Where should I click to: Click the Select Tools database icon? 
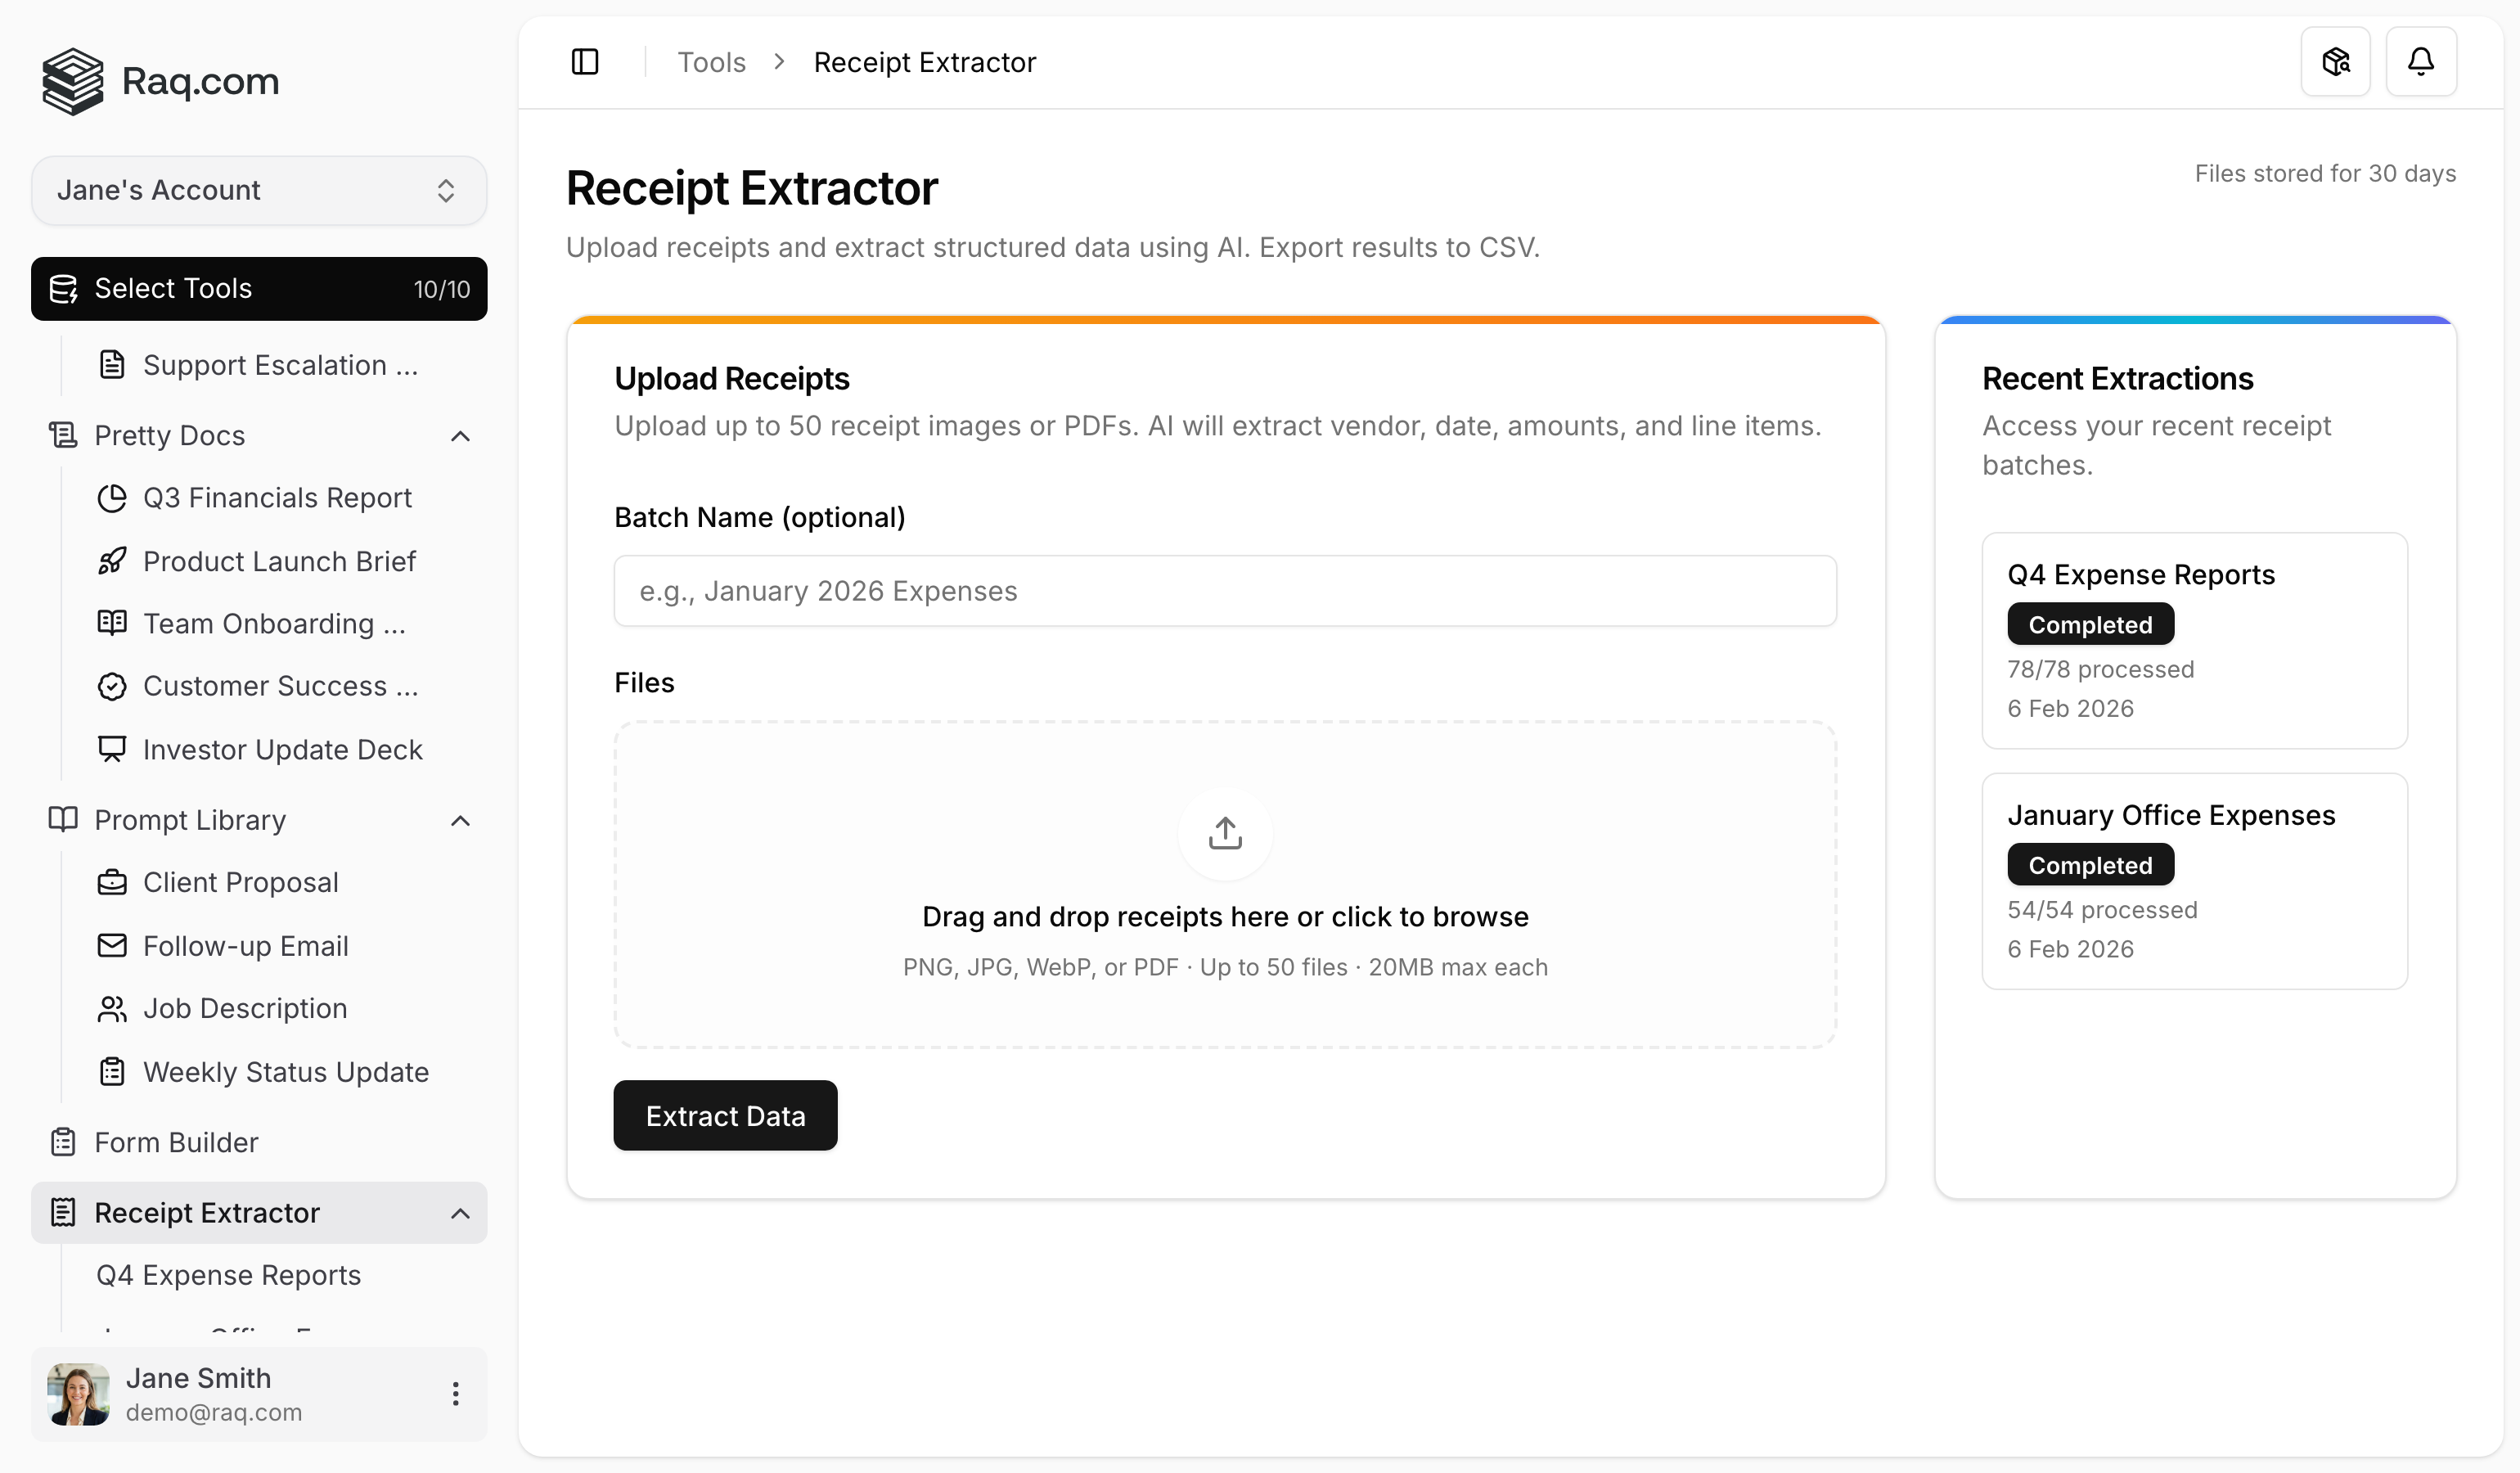tap(65, 289)
